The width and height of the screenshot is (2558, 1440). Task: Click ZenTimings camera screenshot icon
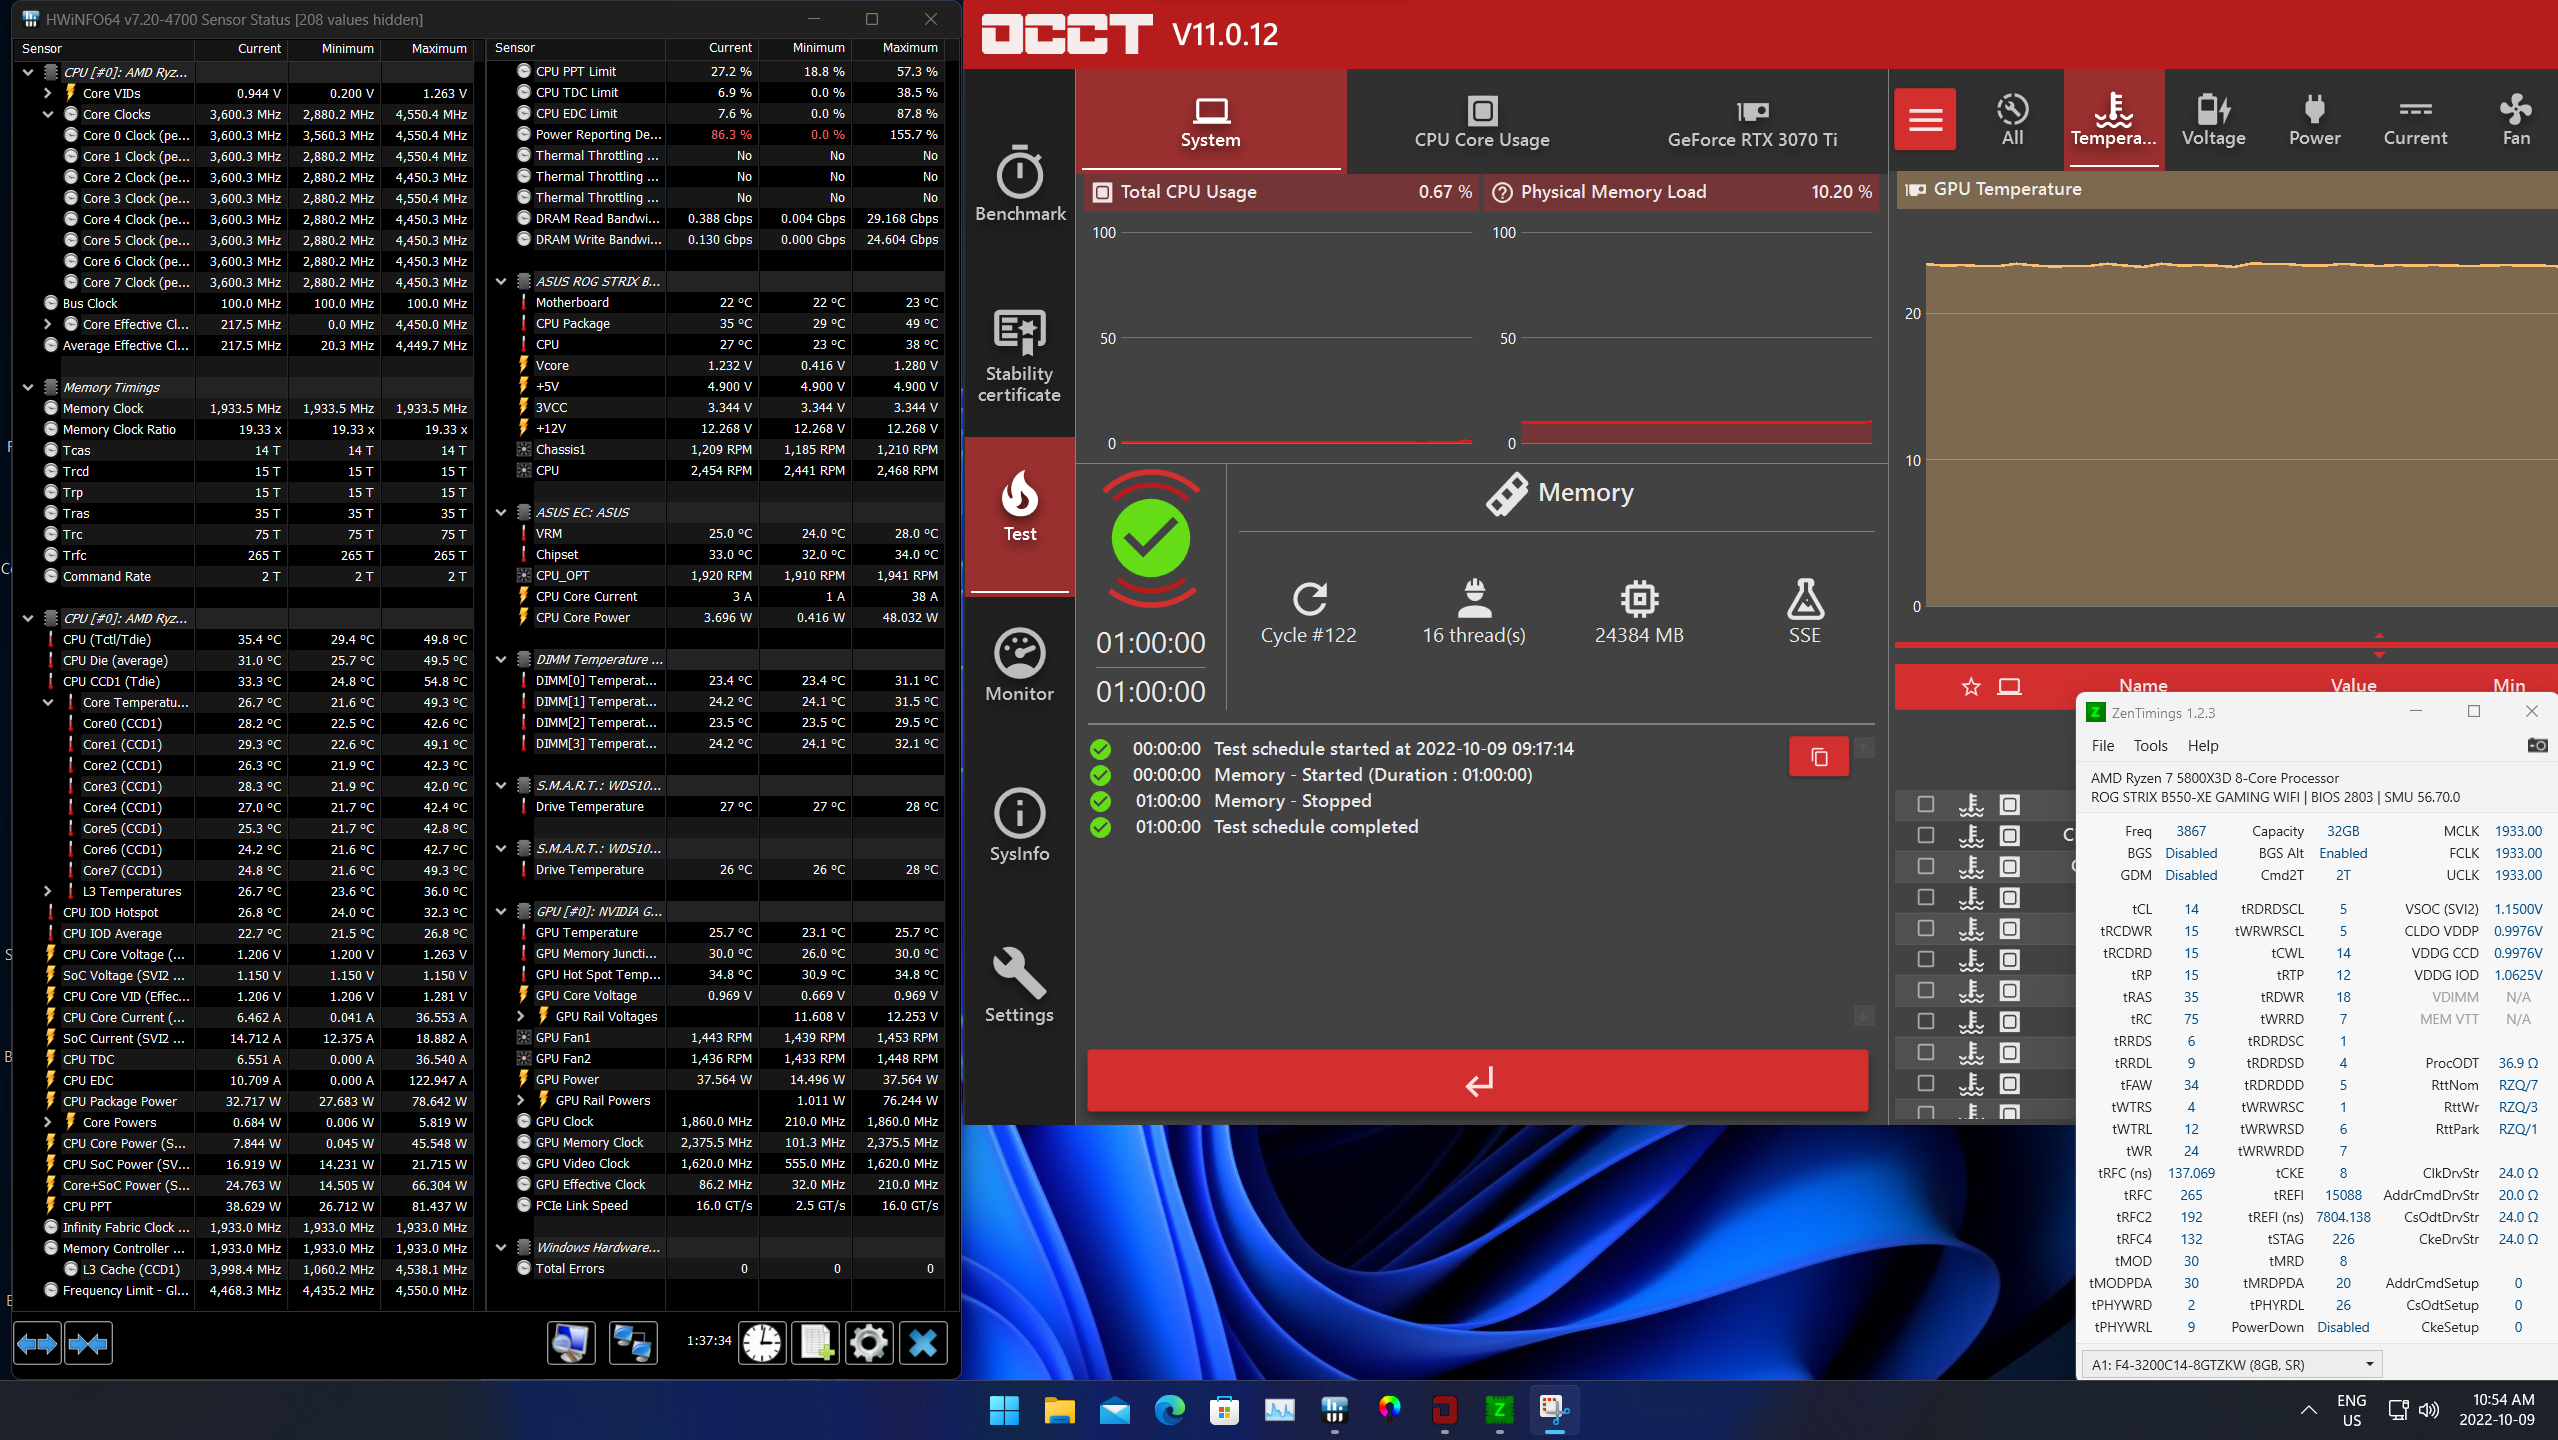coord(2537,745)
